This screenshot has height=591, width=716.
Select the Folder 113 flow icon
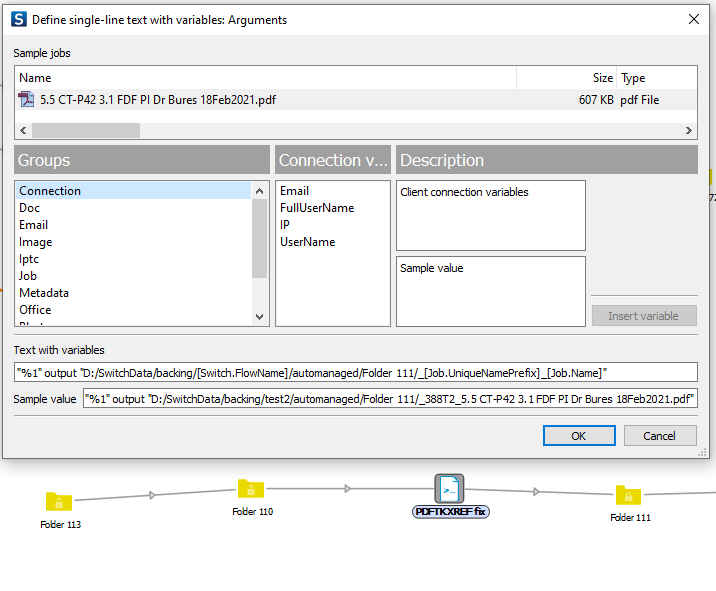tap(59, 502)
